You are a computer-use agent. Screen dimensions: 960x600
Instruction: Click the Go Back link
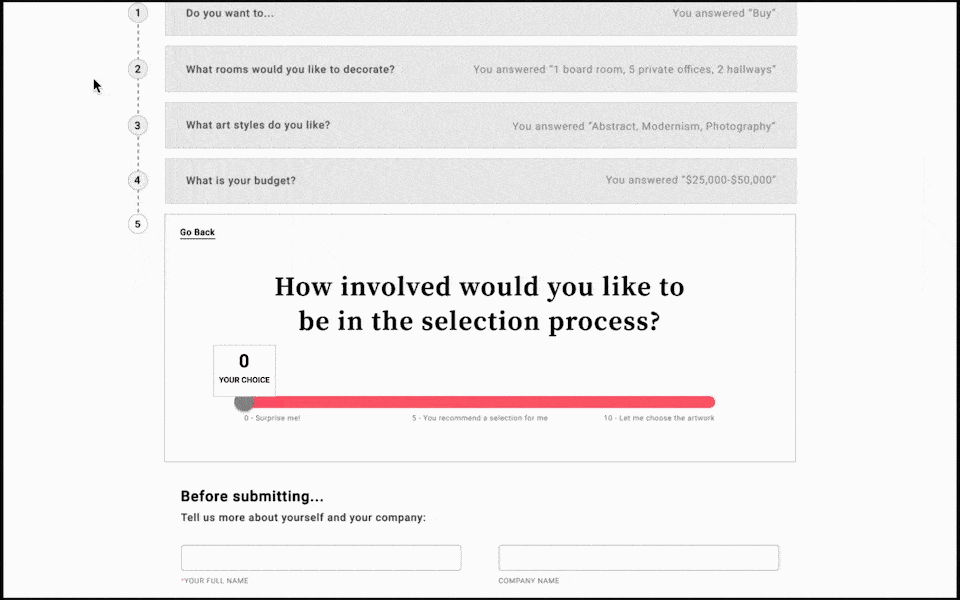[197, 233]
